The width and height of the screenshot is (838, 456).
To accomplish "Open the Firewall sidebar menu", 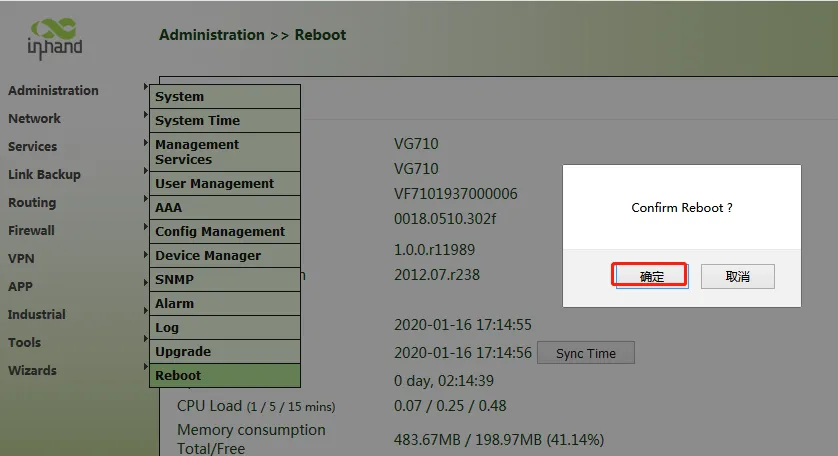I will 31,230.
